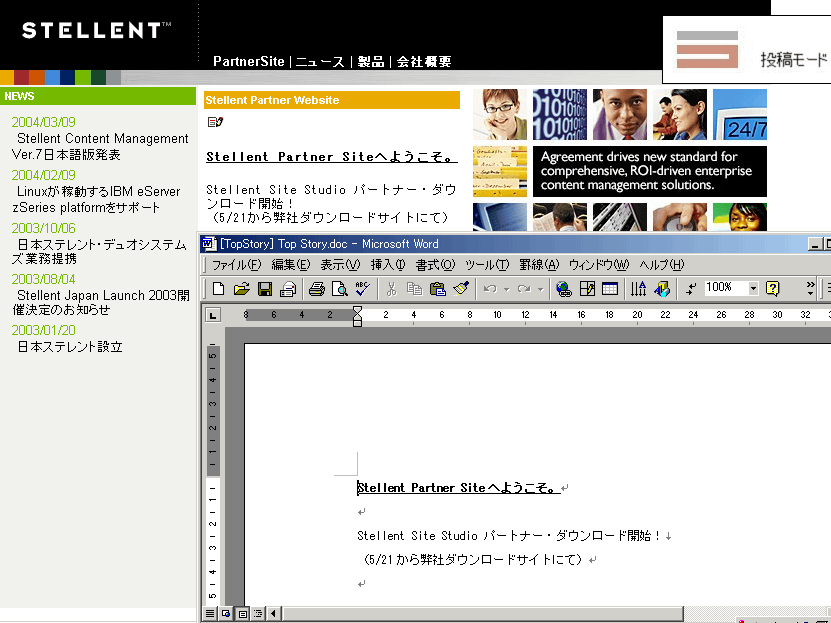The width and height of the screenshot is (831, 623).
Task: Expand the More Buttons toolbar chevron
Action: 810,289
